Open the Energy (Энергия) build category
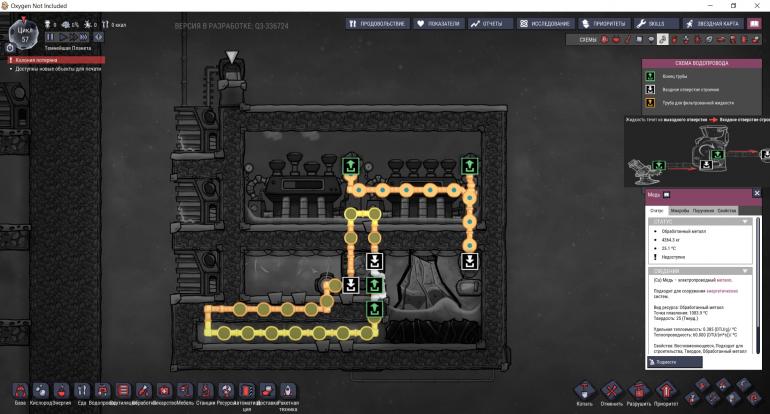The height and width of the screenshot is (414, 770). point(60,390)
